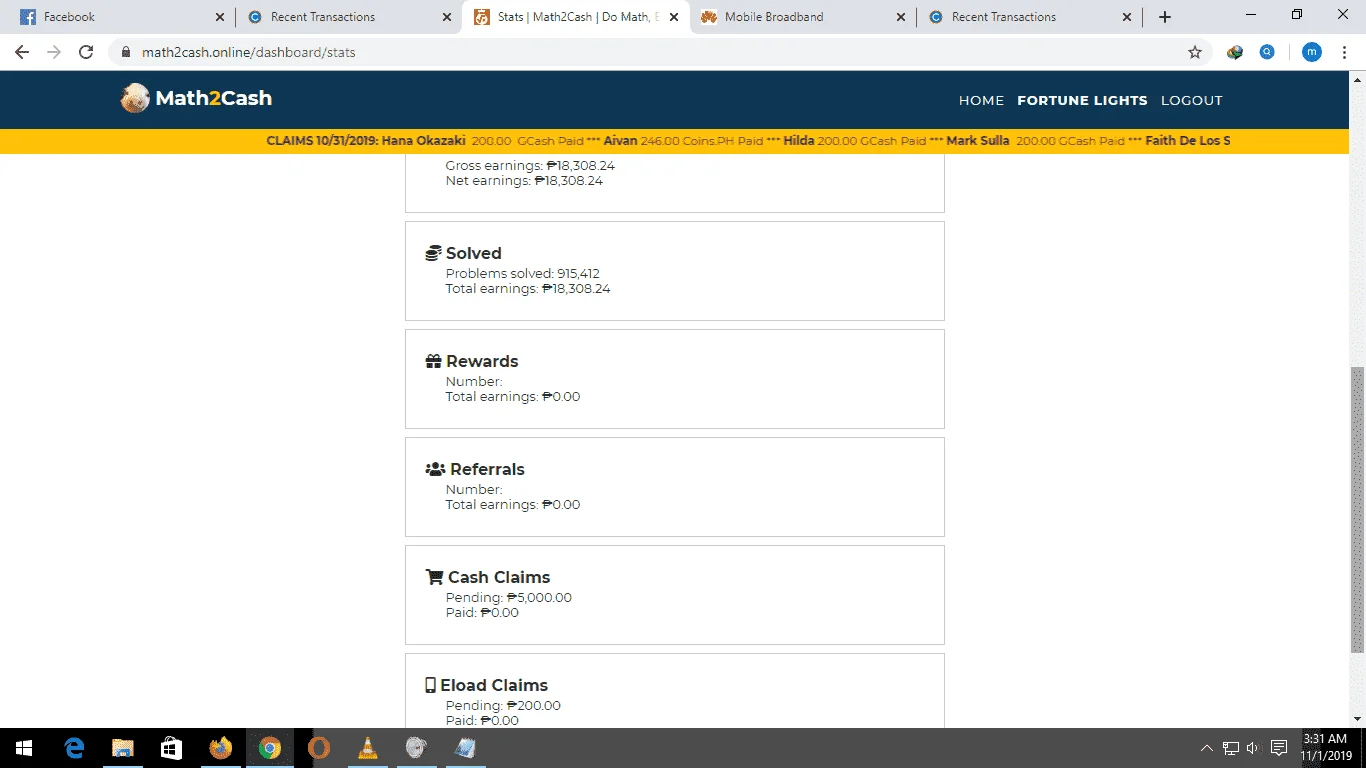Click the Referrals heading
Viewport: 1366px width, 768px height.
[487, 469]
